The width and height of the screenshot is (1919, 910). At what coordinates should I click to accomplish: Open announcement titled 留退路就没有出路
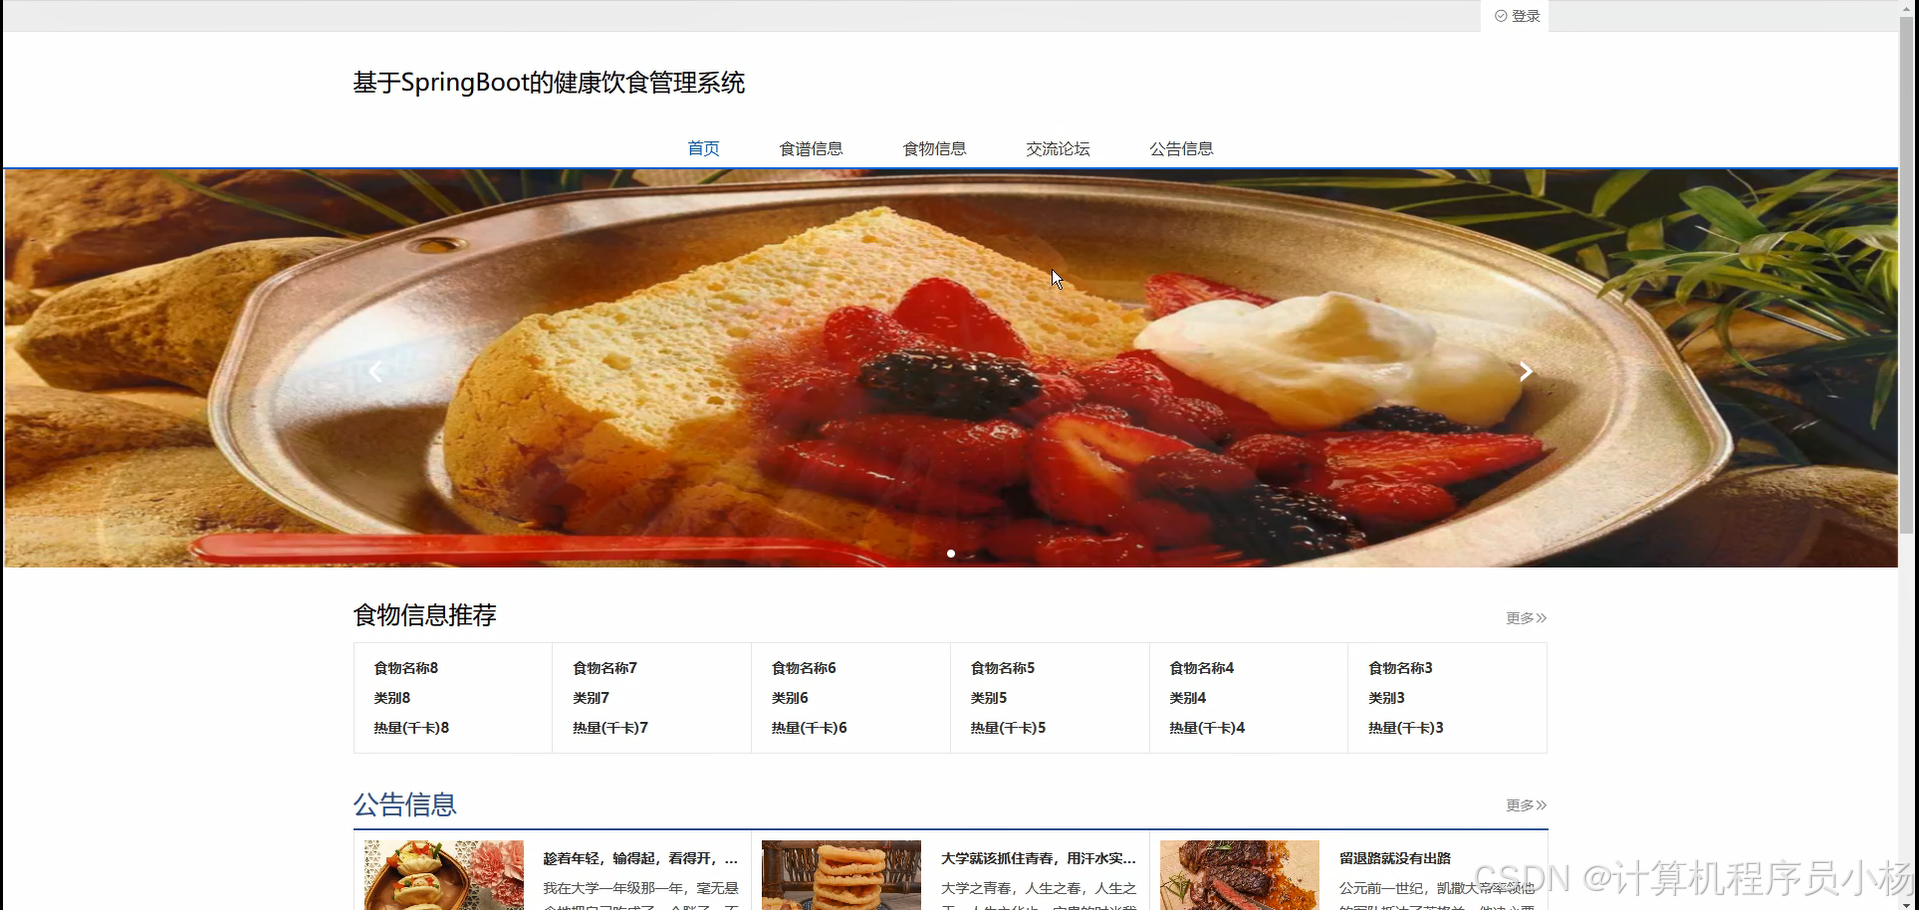[x=1395, y=858]
